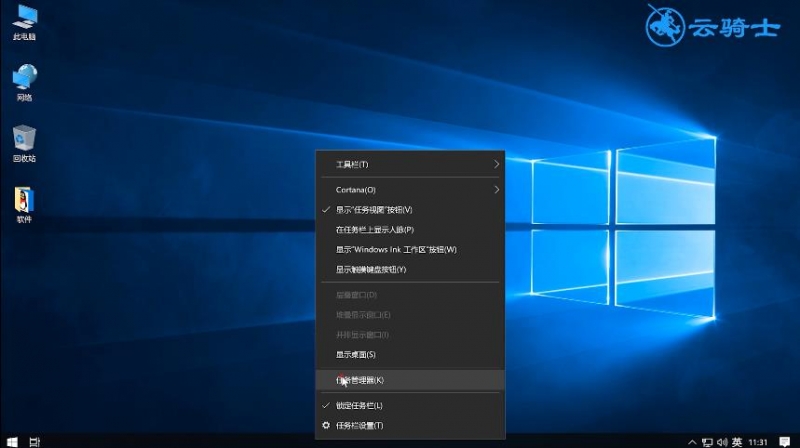
Task: Toggle 显示触摸键盘按钮(Y) option
Action: tap(410, 269)
